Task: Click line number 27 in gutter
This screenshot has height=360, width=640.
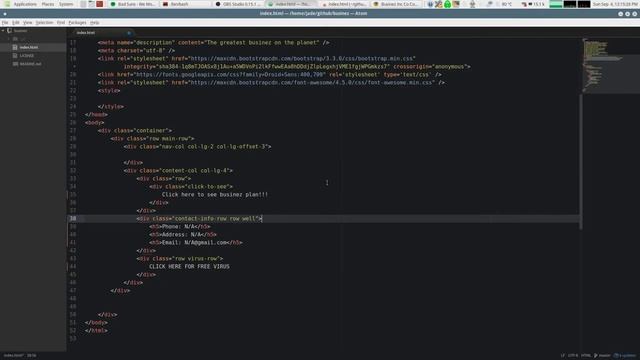Action: click(x=73, y=131)
